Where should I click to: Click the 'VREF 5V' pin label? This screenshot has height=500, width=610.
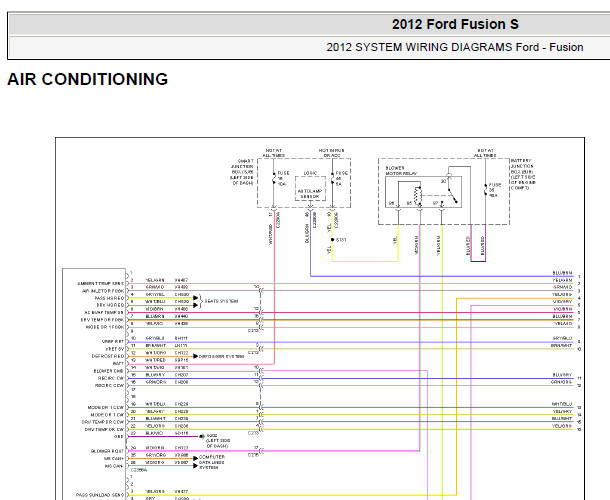pos(114,349)
